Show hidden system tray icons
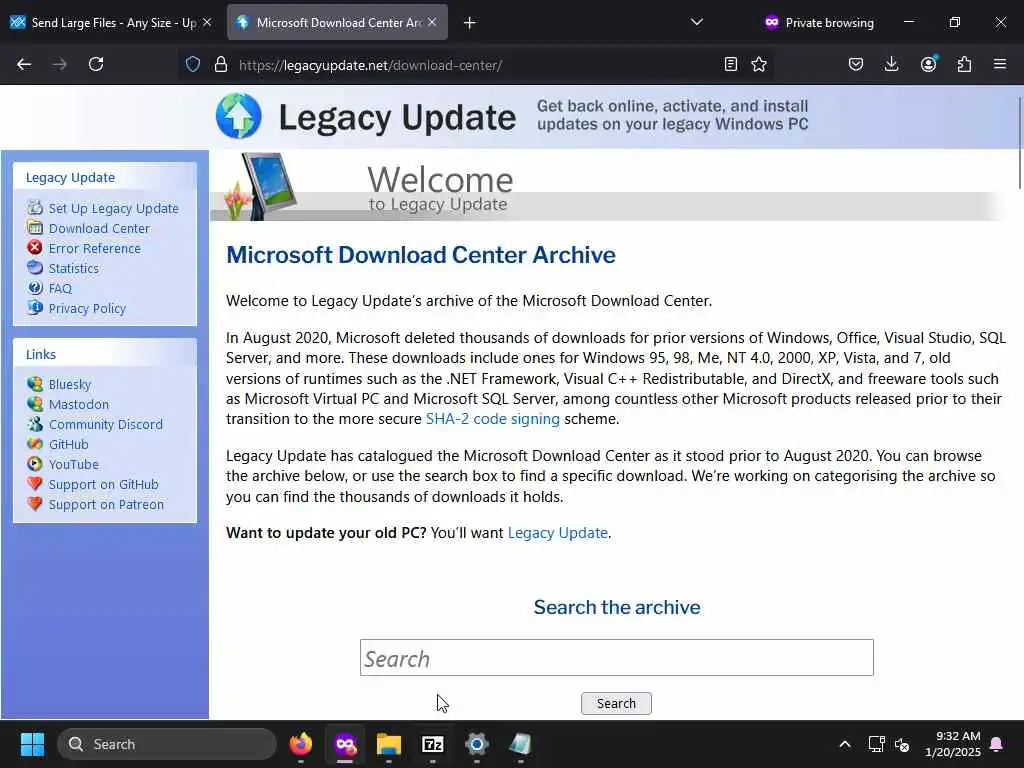Viewport: 1024px width, 768px height. pyautogui.click(x=844, y=744)
